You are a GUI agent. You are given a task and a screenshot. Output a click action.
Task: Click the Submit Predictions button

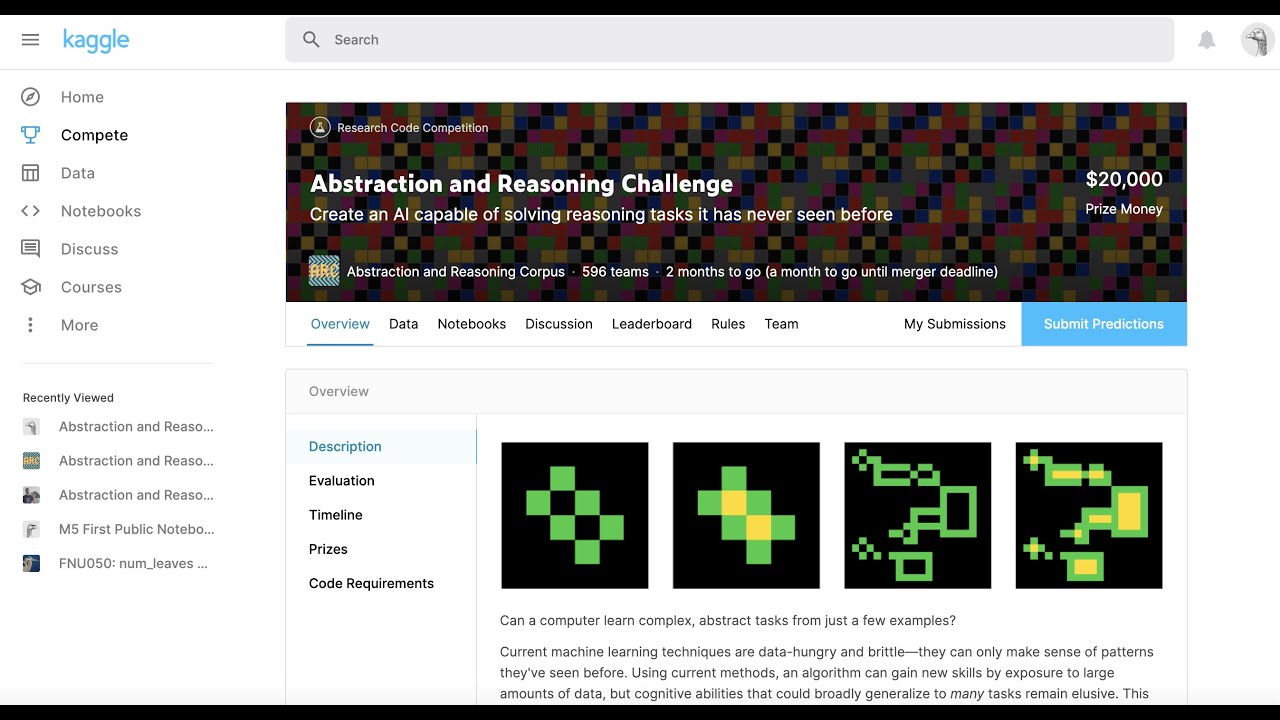click(1104, 324)
